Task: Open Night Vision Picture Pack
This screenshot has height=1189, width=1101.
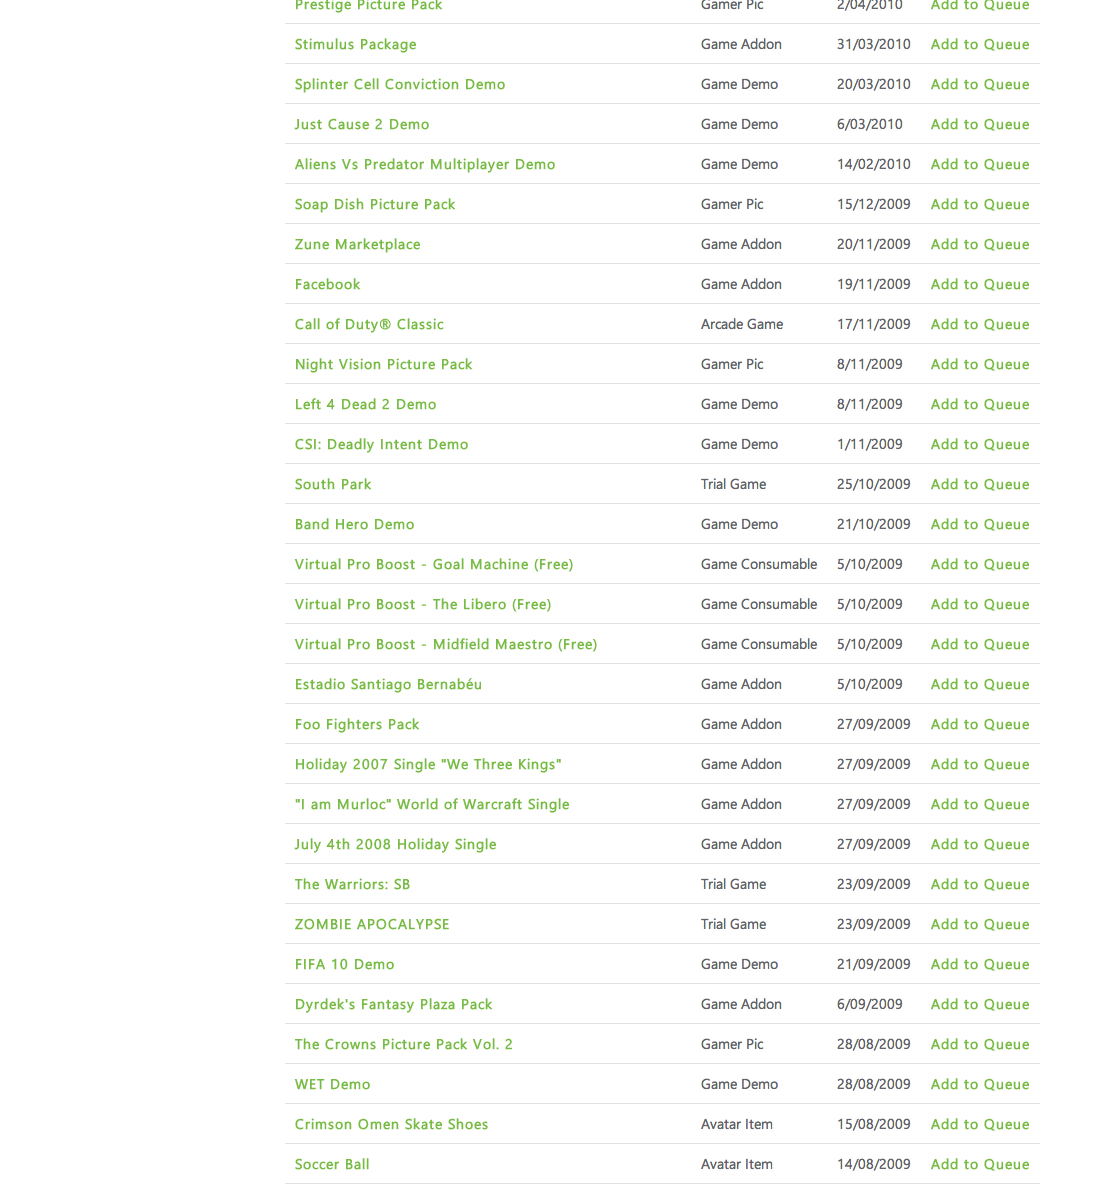Action: coord(383,365)
